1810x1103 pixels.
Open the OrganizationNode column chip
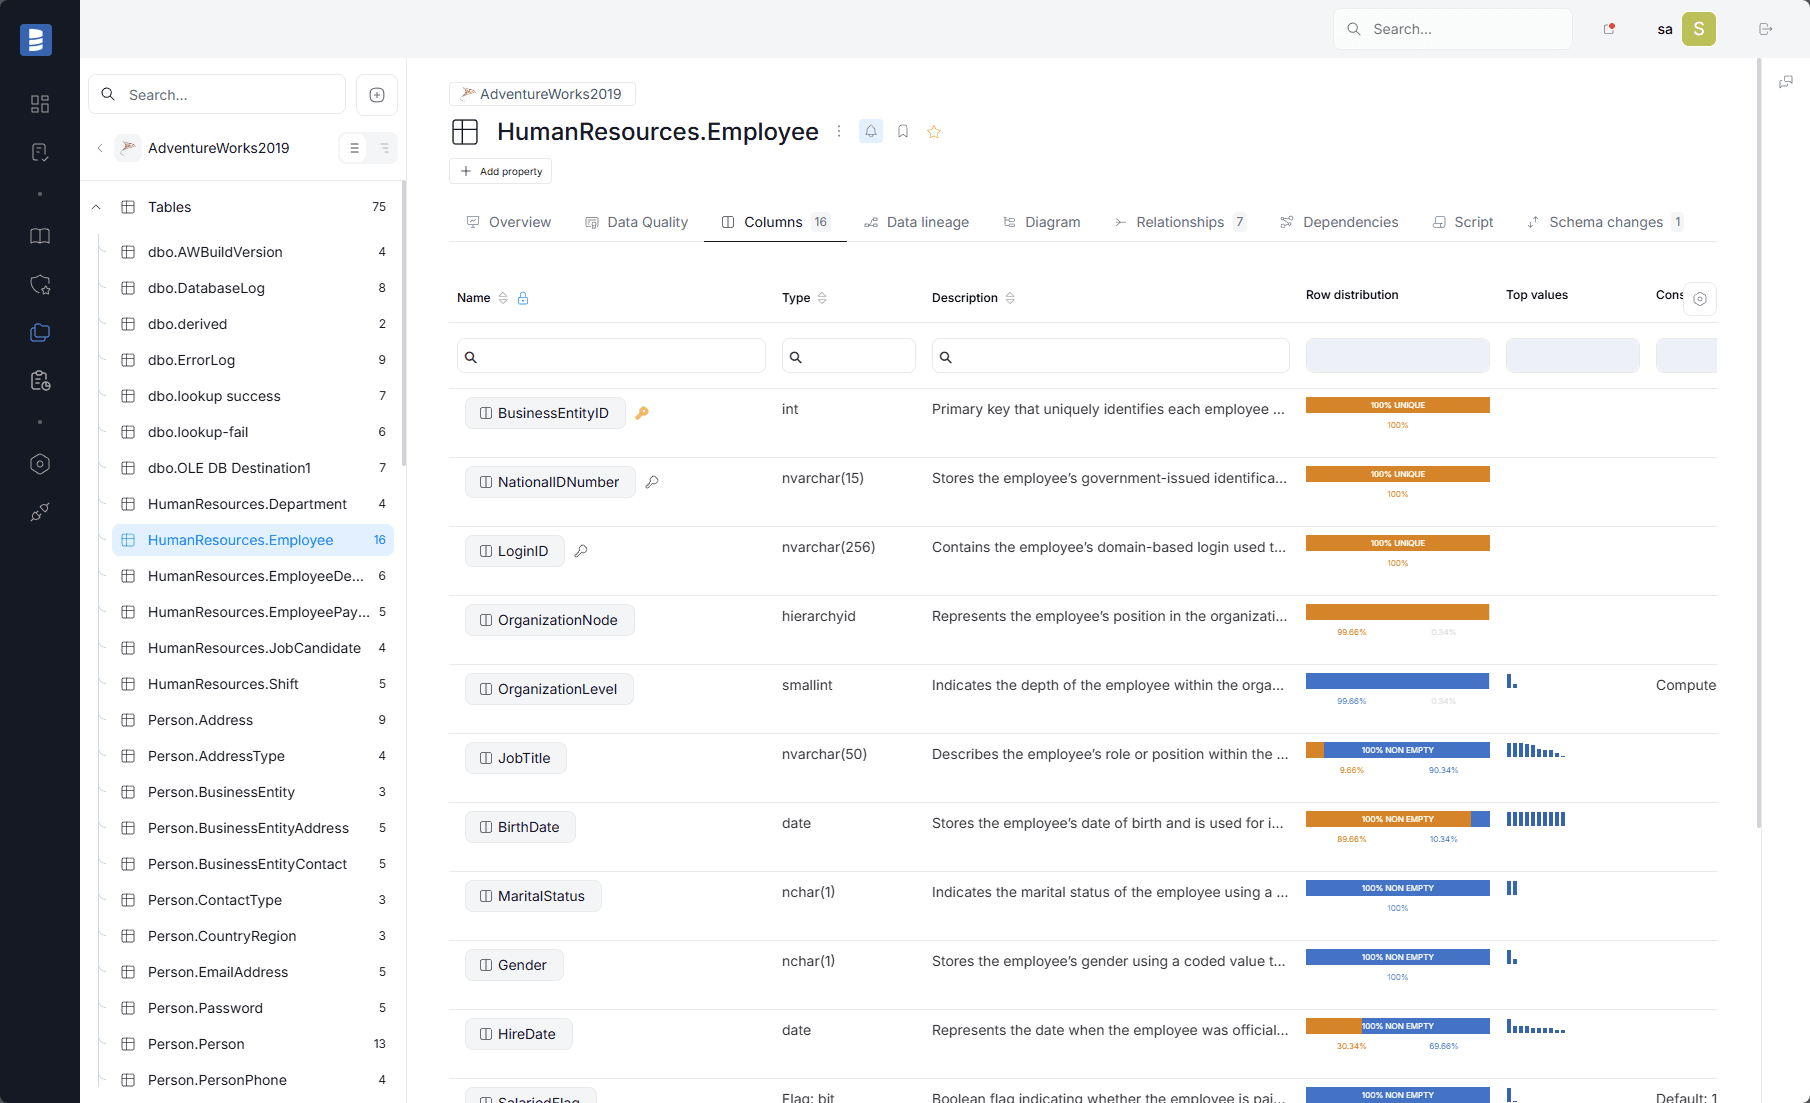pos(550,620)
